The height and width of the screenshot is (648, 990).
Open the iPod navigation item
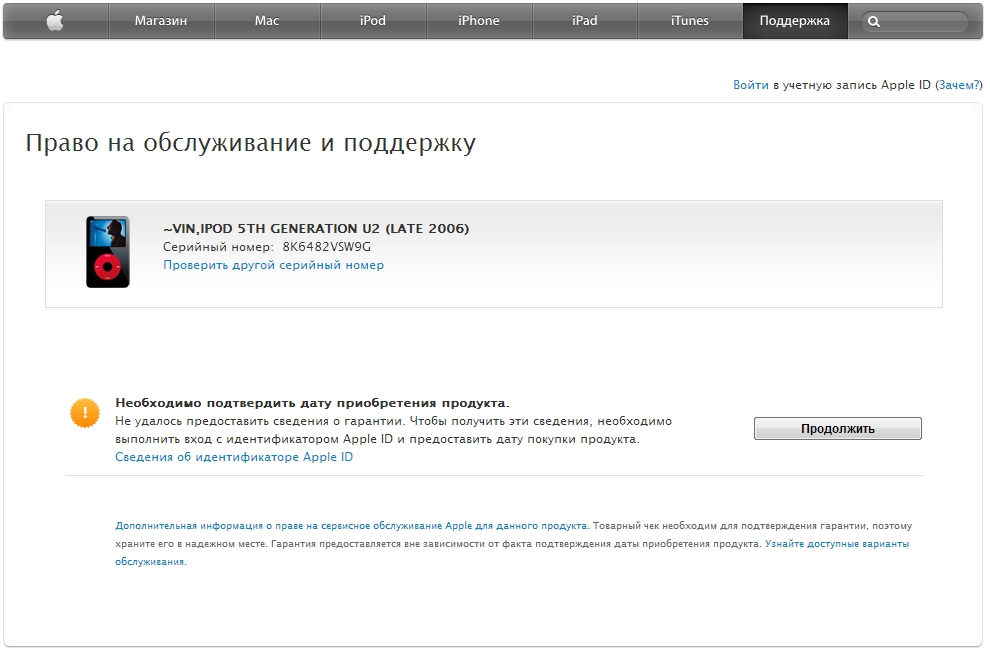373,21
